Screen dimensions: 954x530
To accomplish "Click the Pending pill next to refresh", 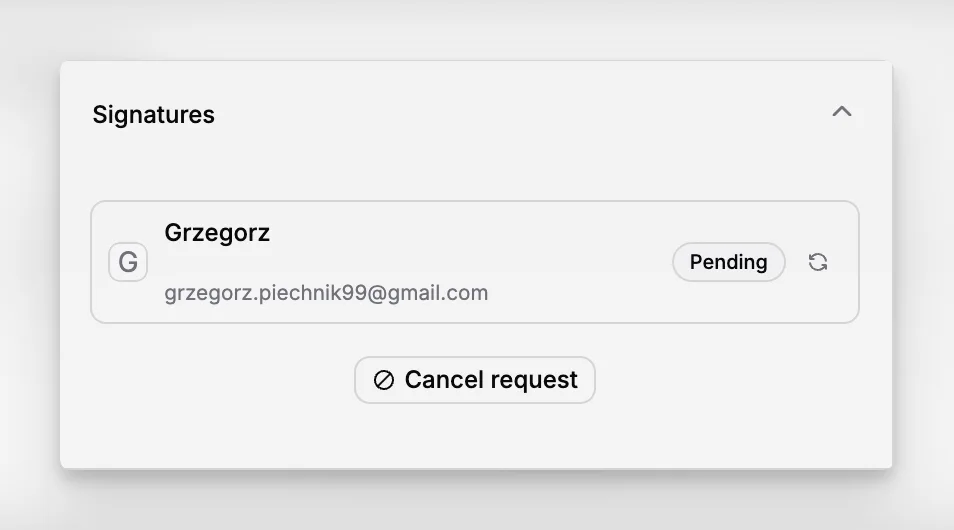I will pos(728,262).
